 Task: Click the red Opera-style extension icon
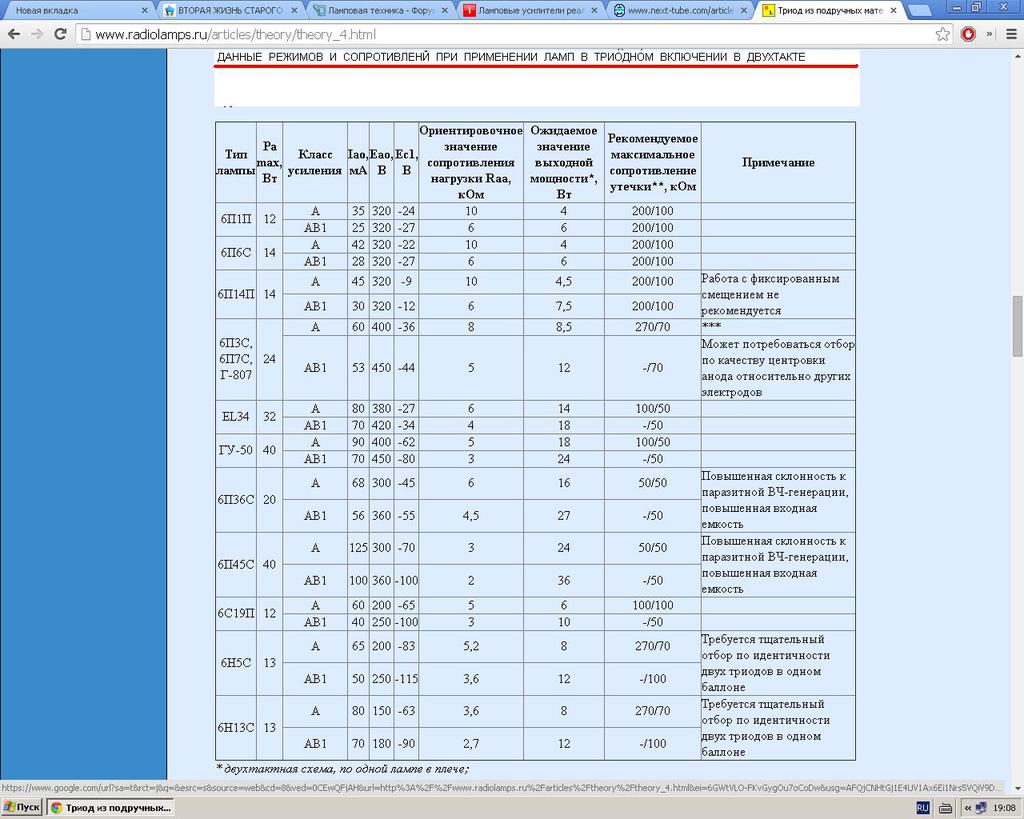[968, 34]
